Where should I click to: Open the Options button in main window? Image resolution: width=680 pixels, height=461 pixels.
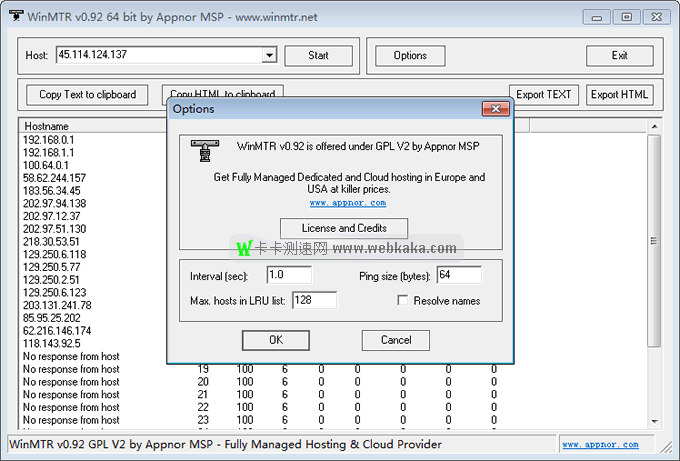point(410,56)
